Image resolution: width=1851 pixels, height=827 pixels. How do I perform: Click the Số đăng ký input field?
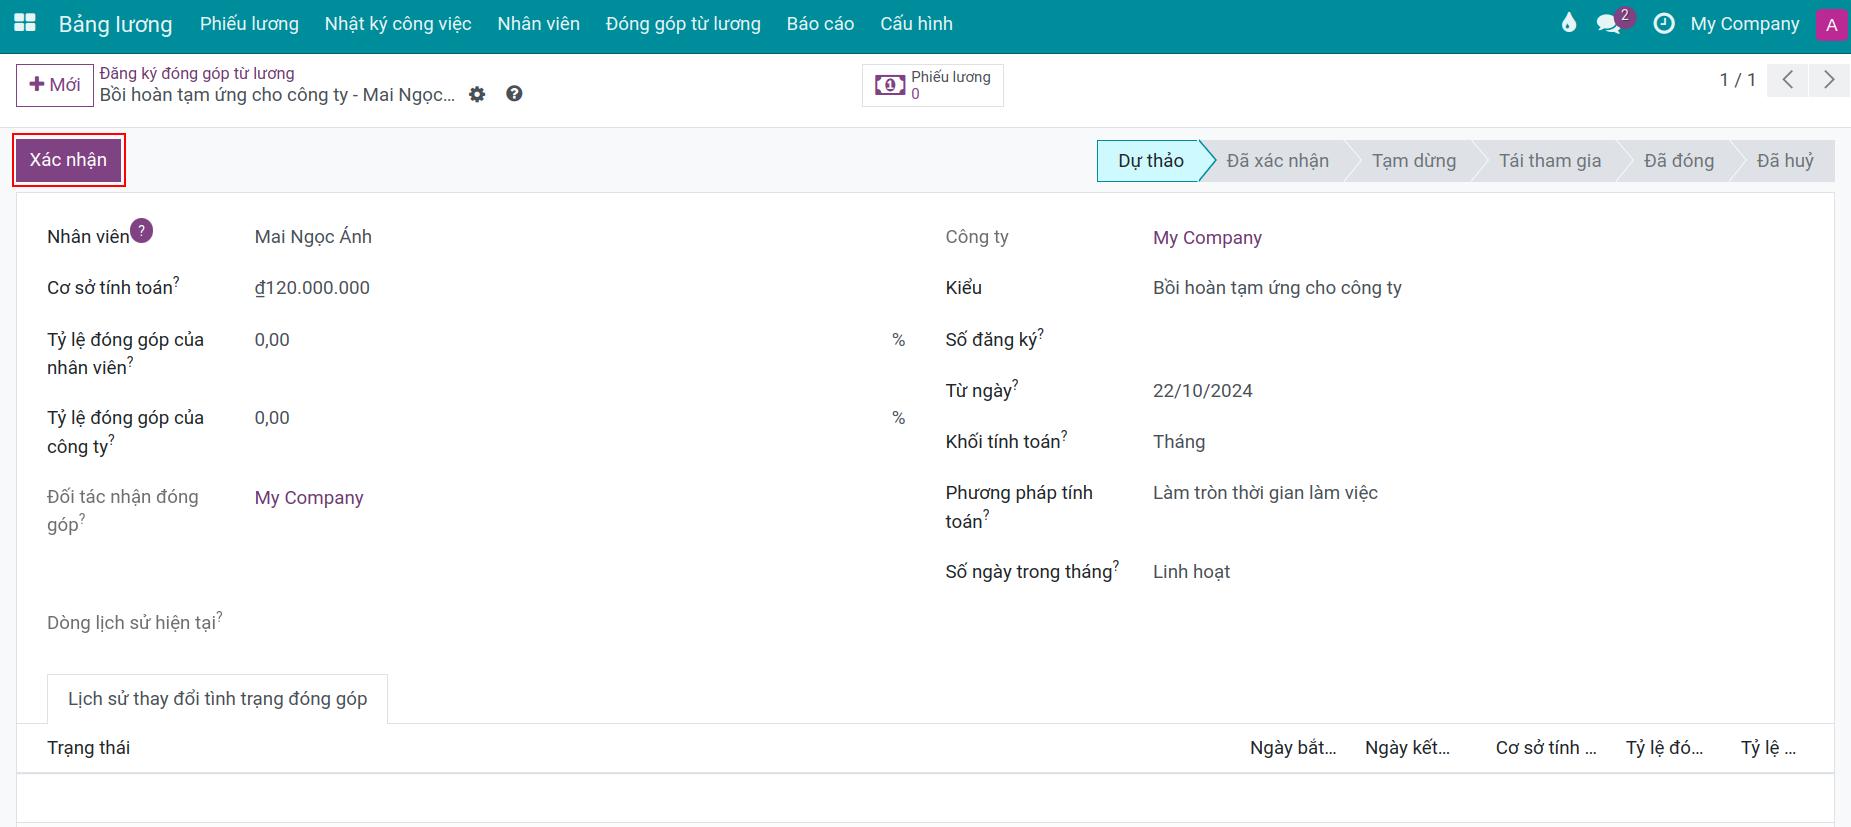point(1477,340)
